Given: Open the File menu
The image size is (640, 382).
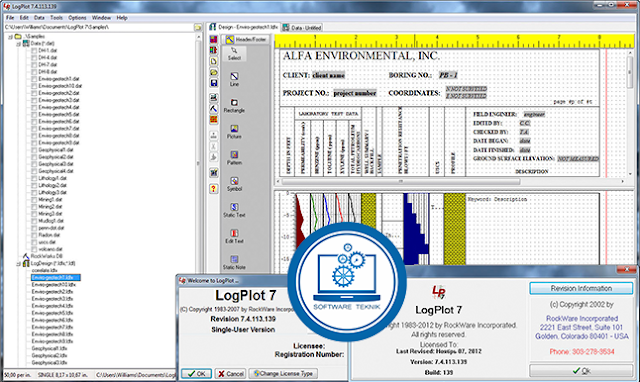Looking at the screenshot, I should [10, 18].
